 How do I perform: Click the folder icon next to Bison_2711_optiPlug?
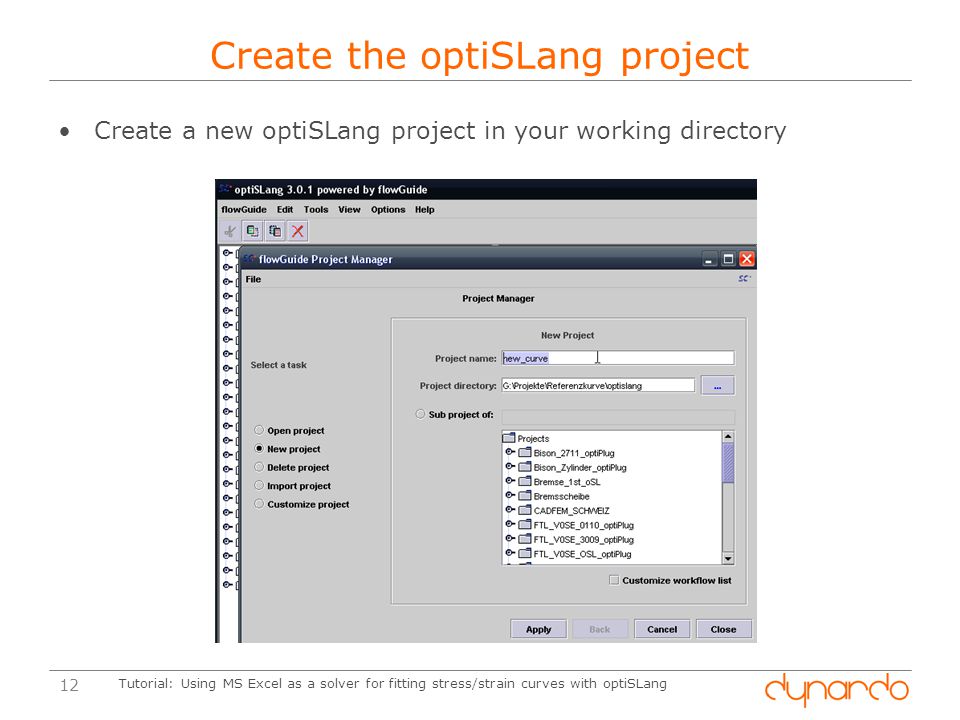click(x=525, y=452)
